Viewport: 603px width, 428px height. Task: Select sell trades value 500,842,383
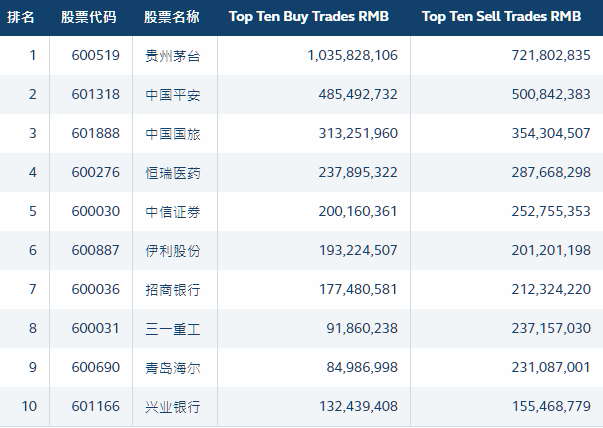[x=551, y=95]
